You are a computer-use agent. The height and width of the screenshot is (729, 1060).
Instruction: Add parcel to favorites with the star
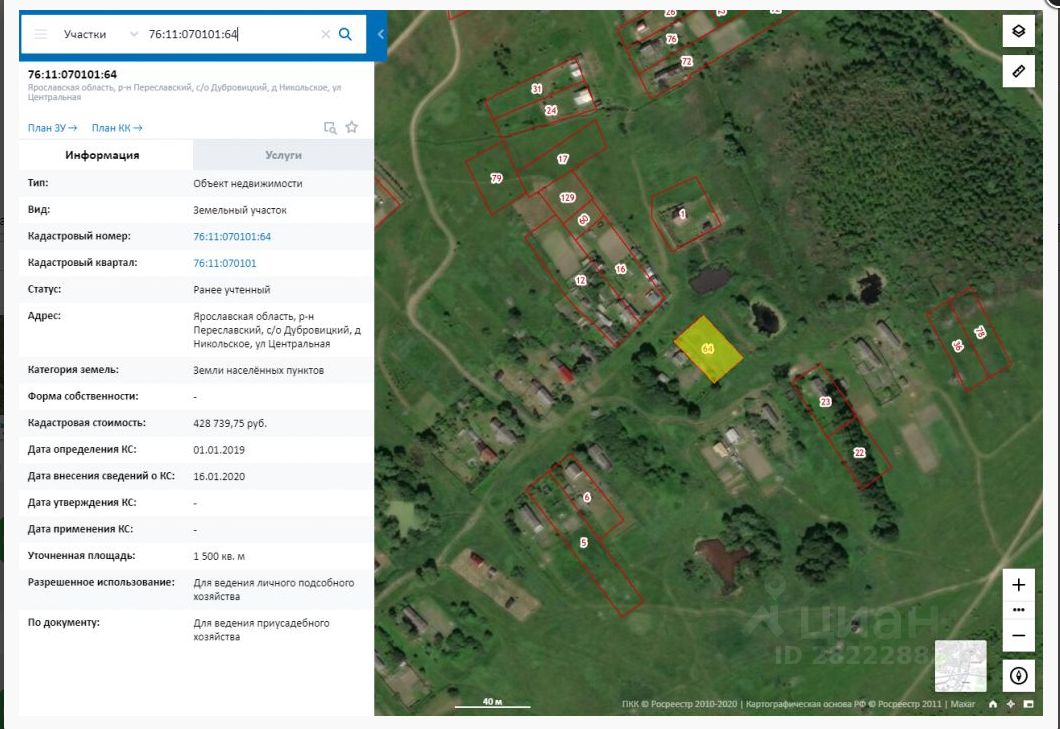[352, 126]
